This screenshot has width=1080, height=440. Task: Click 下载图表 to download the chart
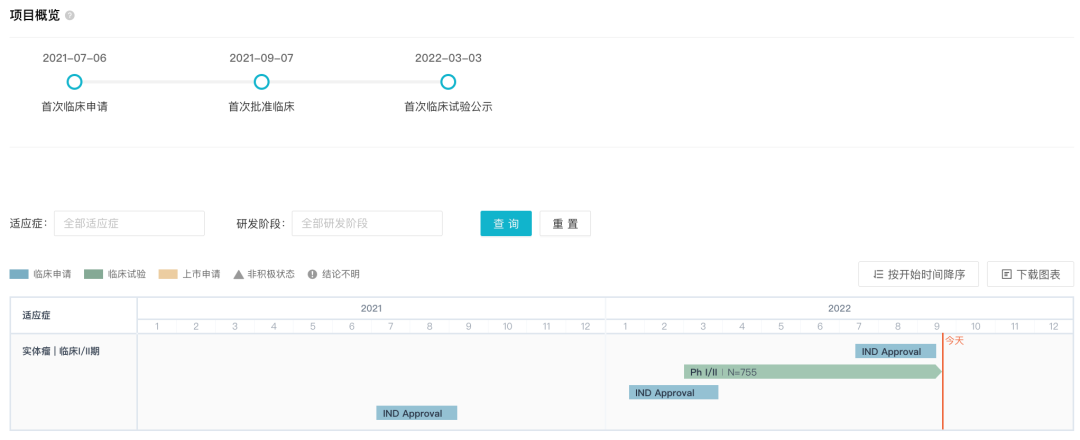point(1030,274)
